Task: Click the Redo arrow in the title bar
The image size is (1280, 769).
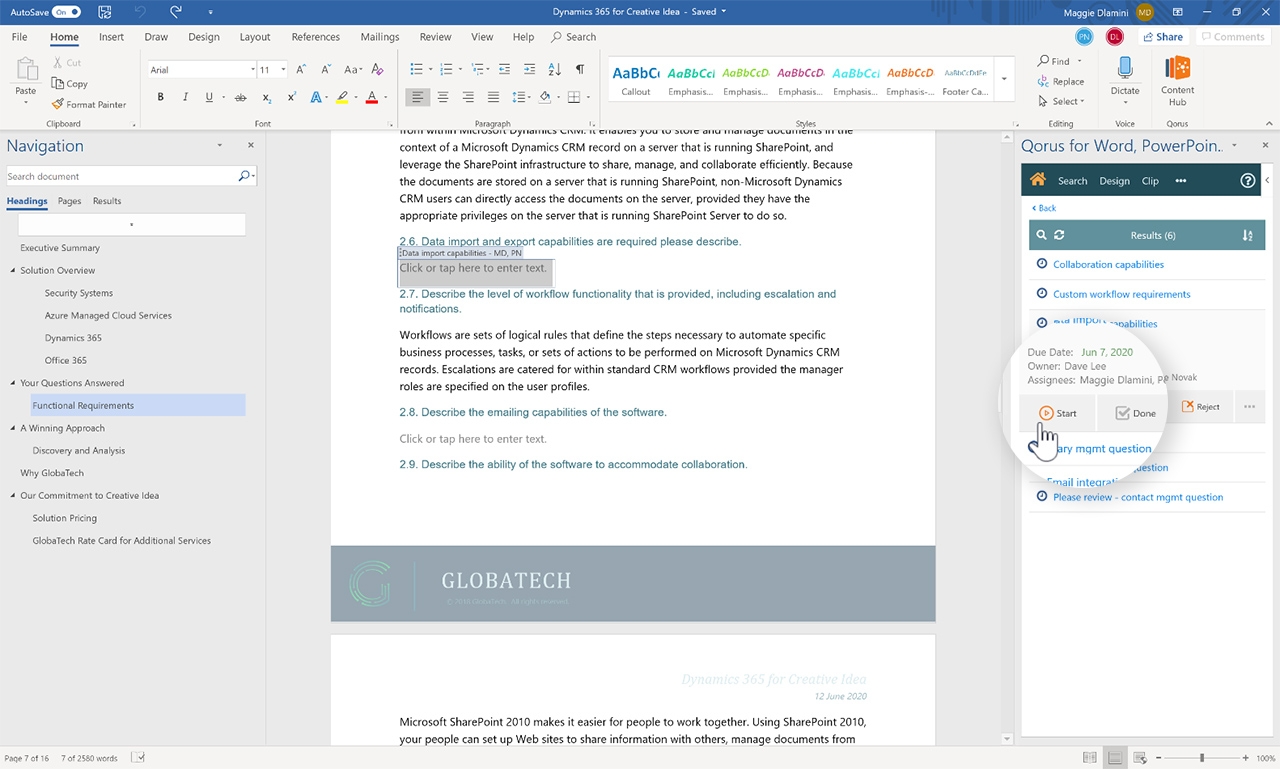Action: click(176, 12)
